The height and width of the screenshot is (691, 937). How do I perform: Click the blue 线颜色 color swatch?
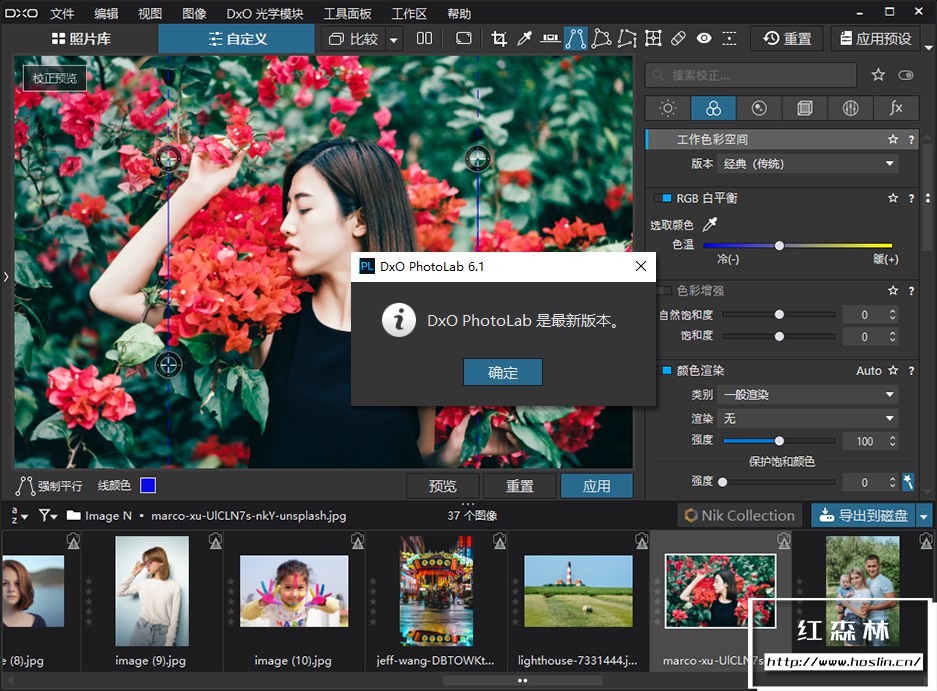[148, 486]
